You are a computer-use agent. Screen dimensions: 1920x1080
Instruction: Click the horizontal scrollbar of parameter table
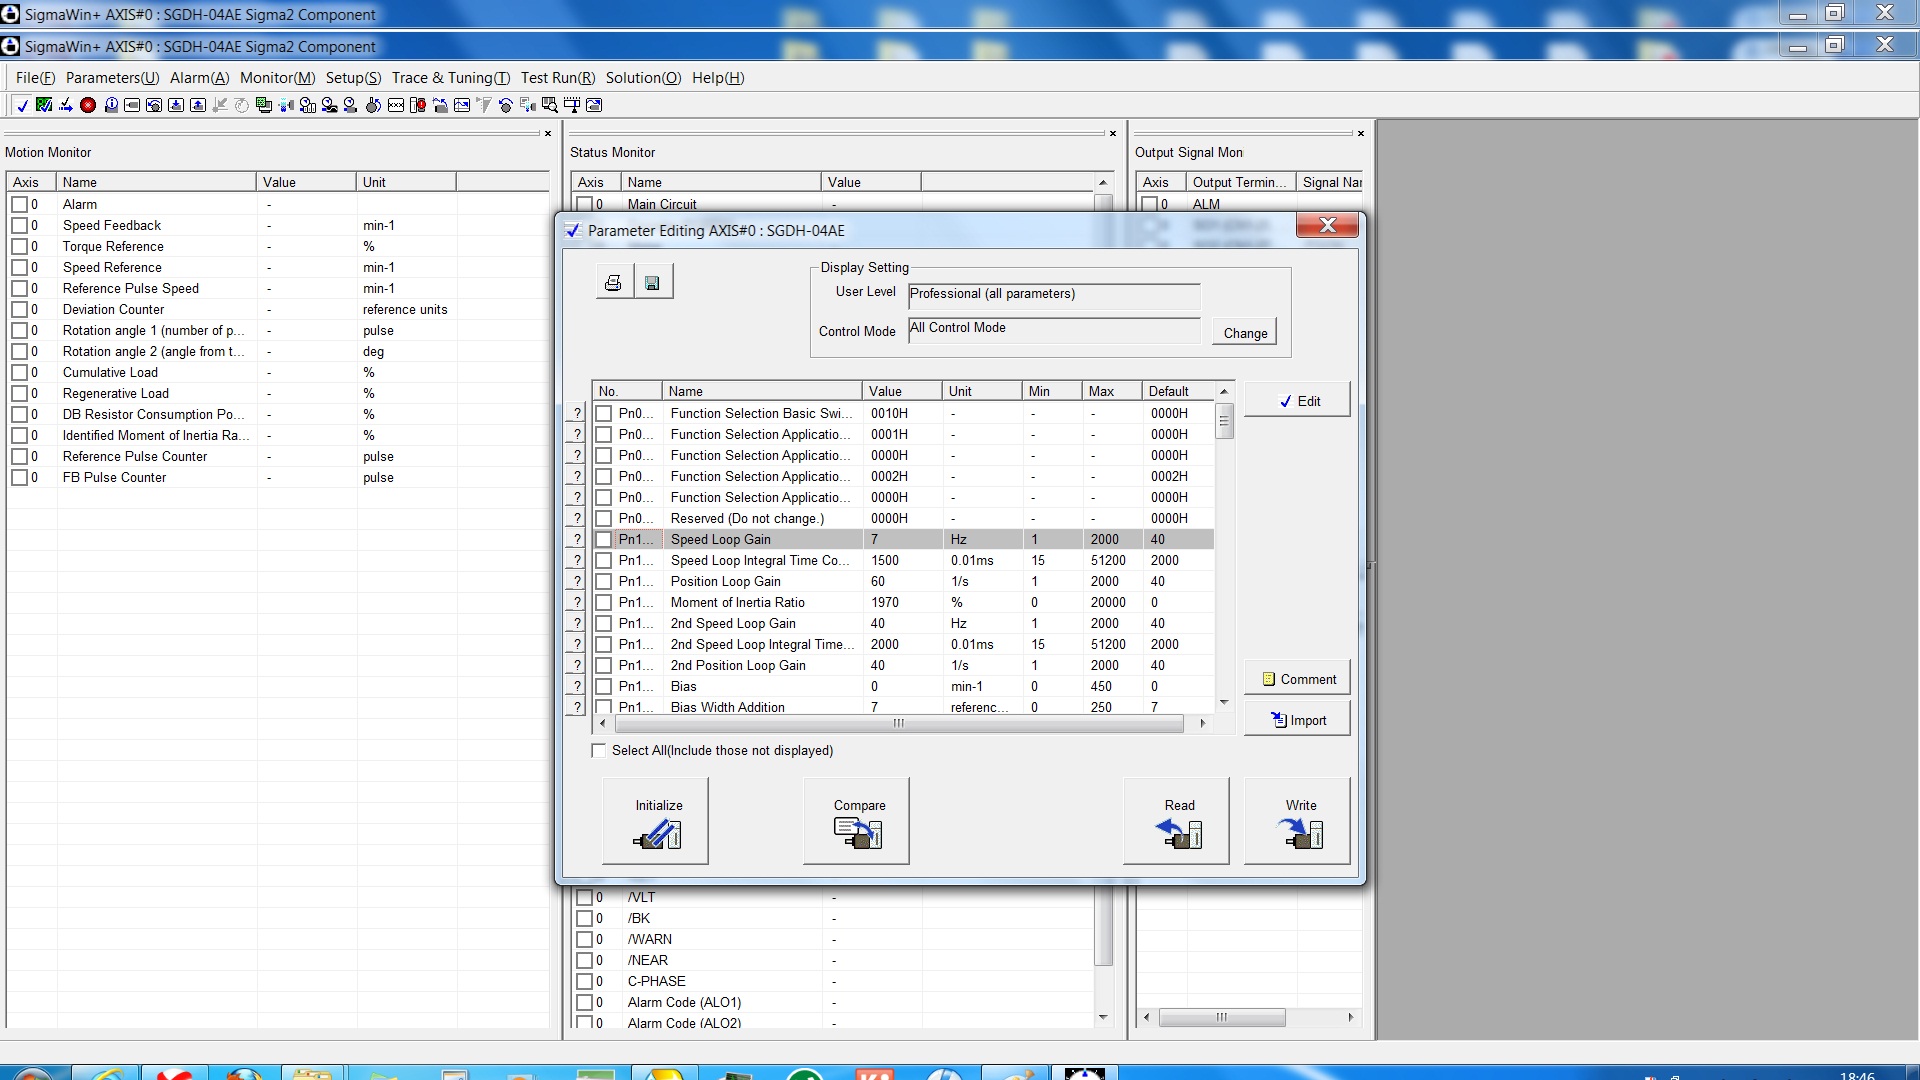897,723
